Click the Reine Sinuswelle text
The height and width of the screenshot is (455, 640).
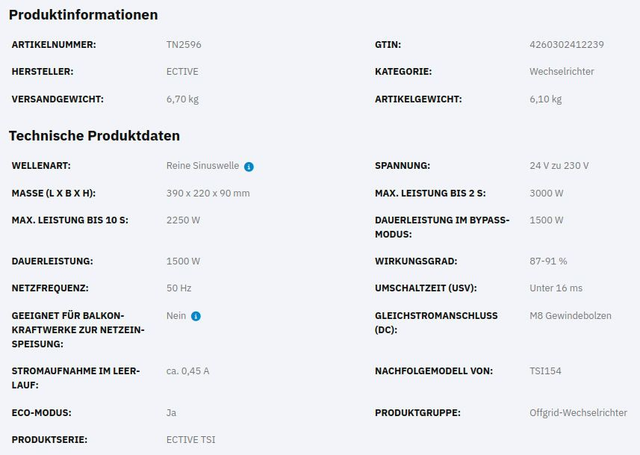pyautogui.click(x=203, y=166)
